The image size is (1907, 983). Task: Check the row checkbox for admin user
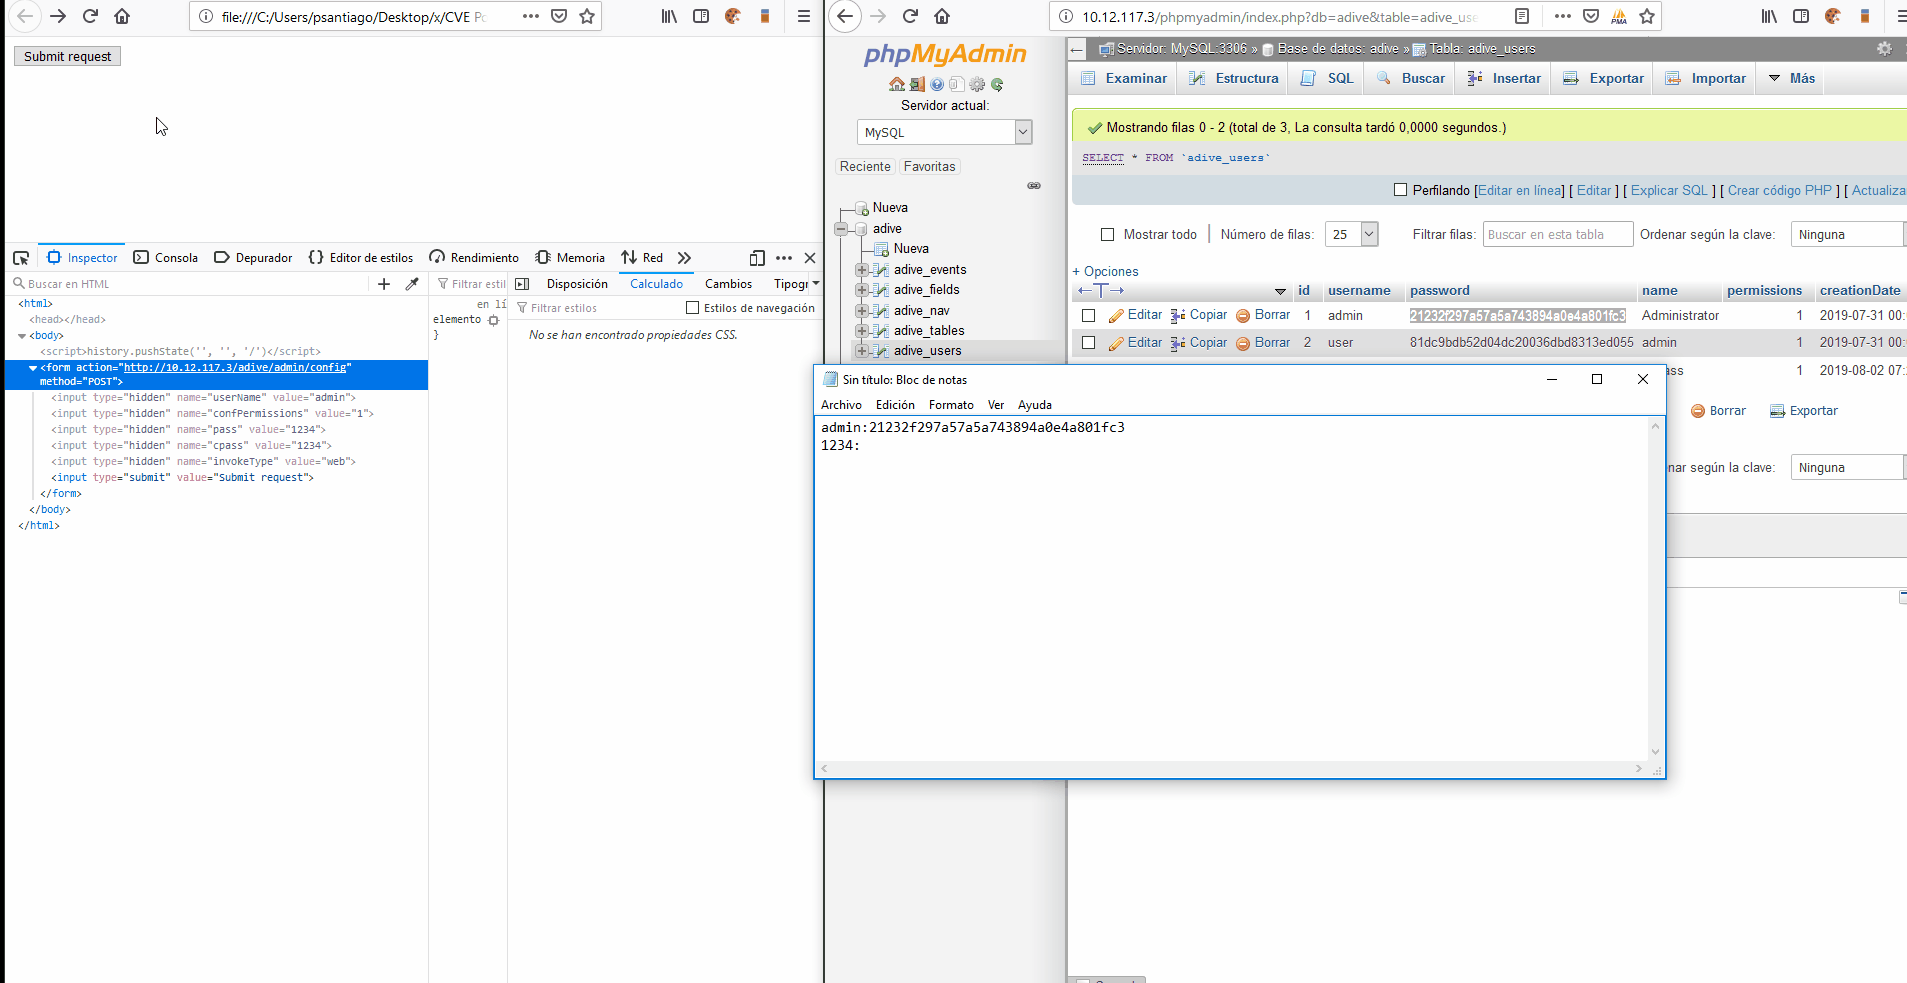click(1089, 316)
